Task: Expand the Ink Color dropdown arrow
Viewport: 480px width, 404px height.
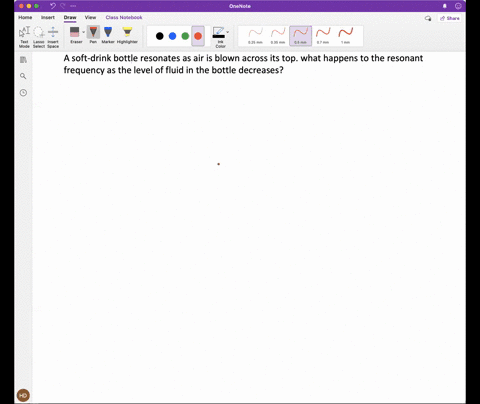Action: point(228,32)
